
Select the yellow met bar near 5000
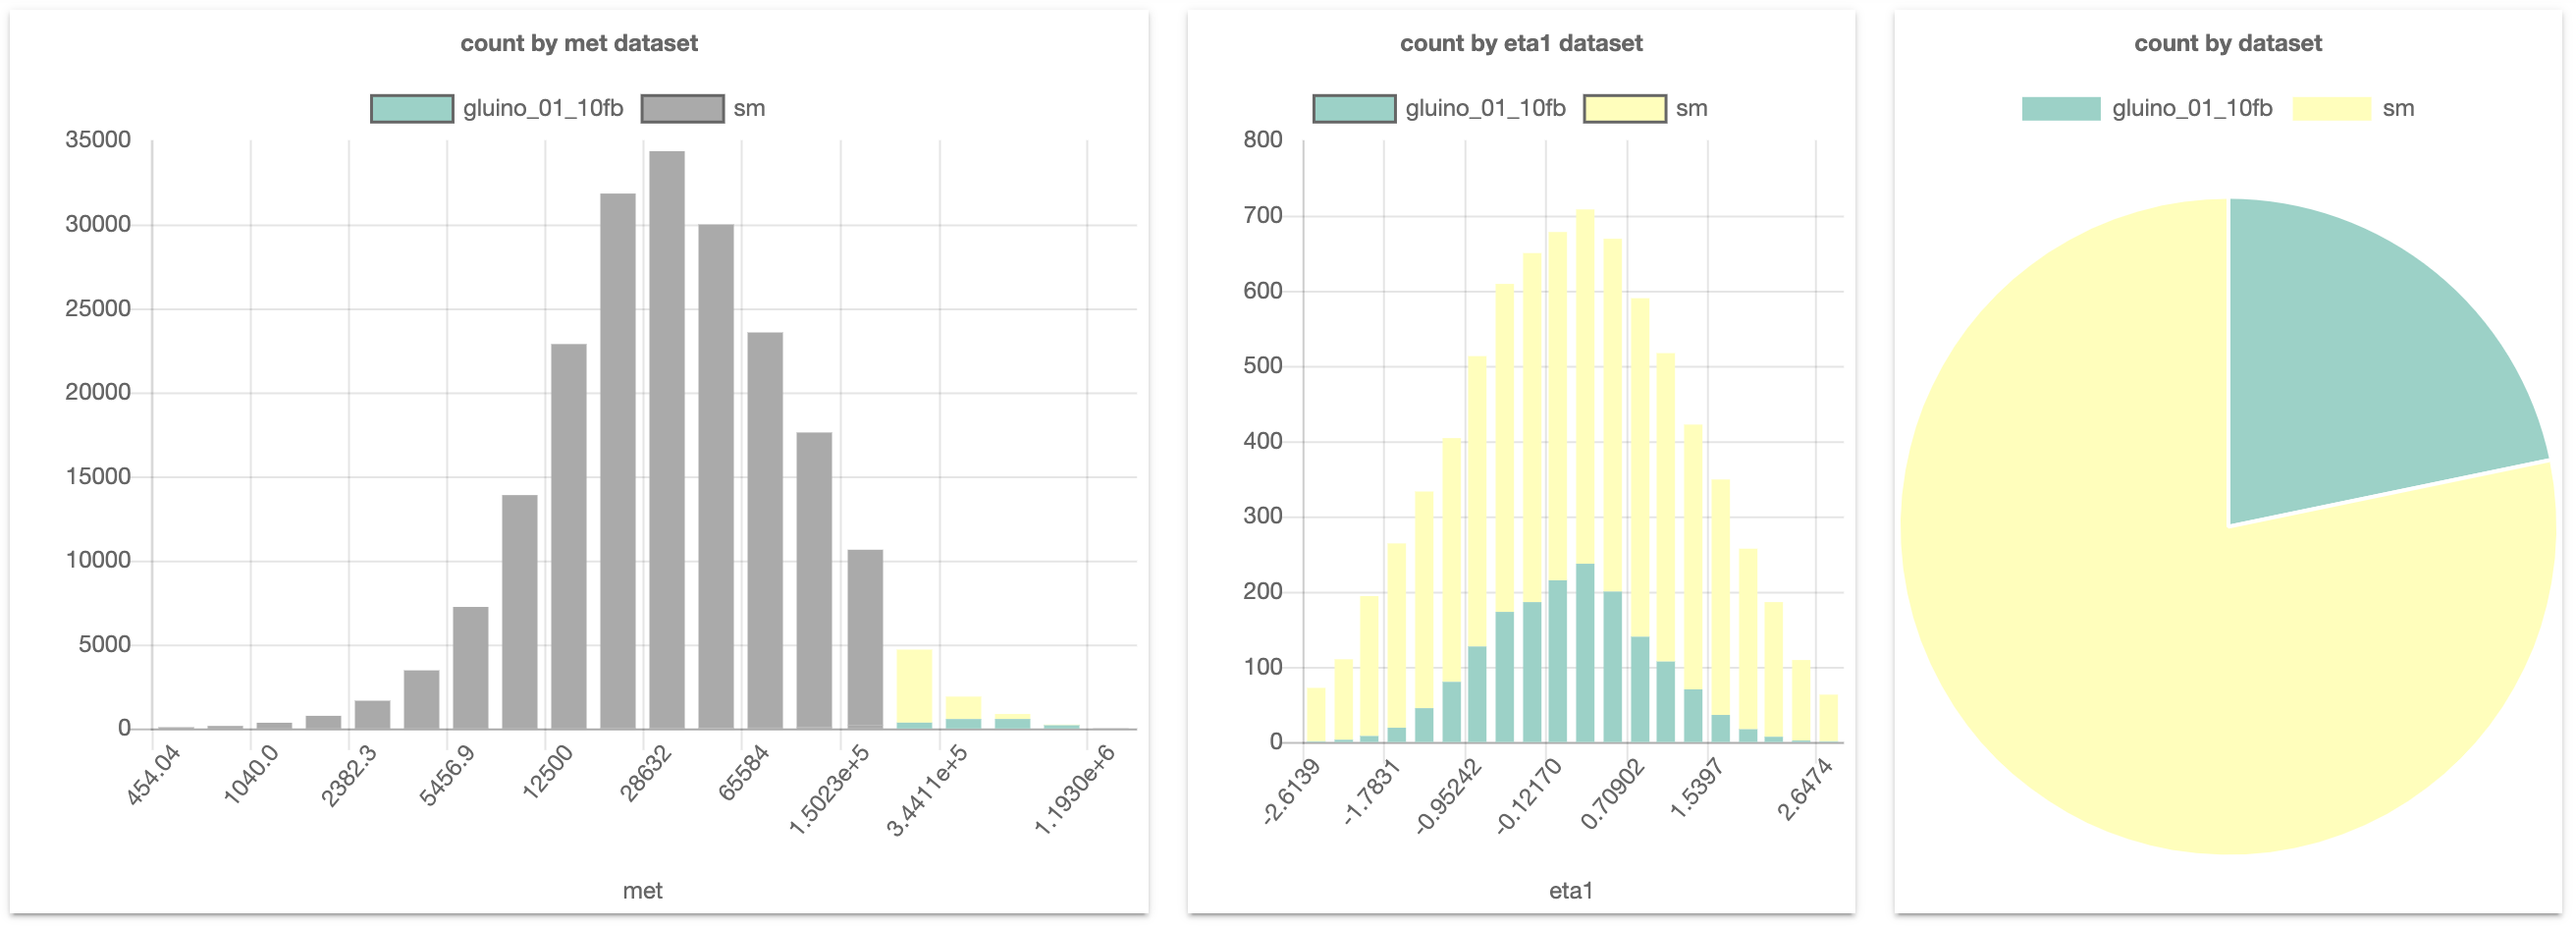point(914,685)
